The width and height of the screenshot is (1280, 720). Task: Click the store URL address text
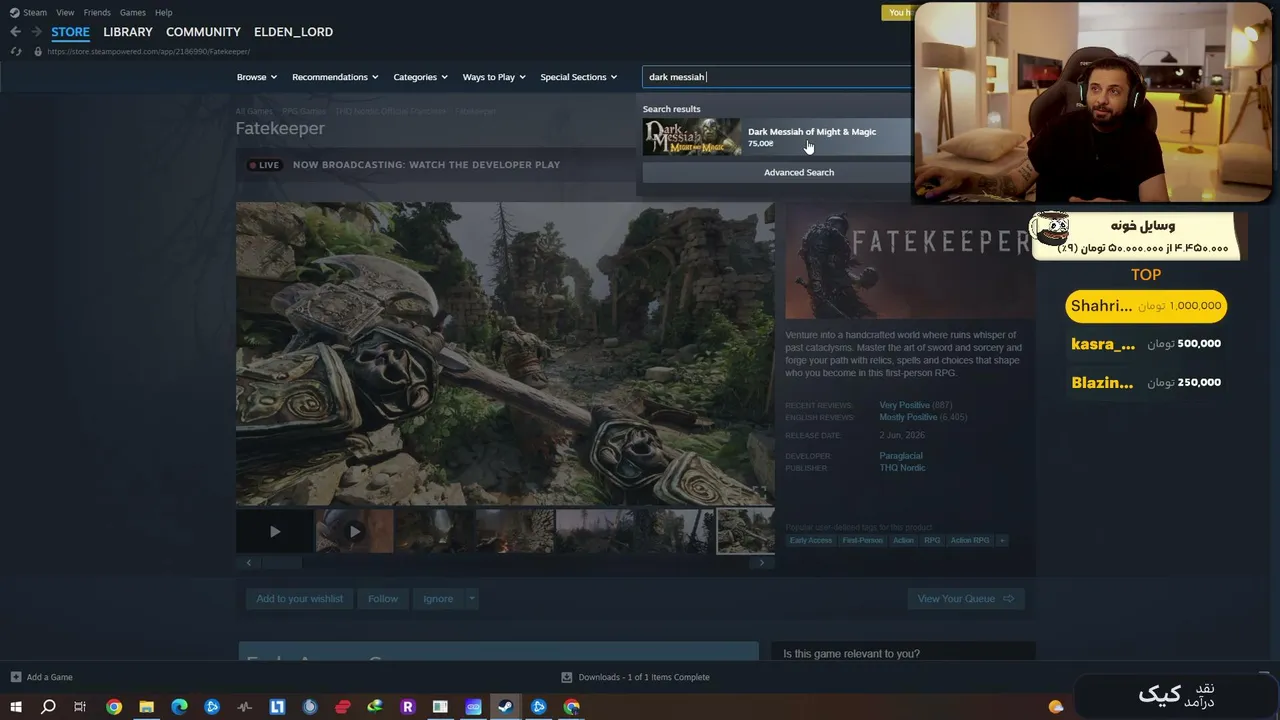tap(148, 51)
